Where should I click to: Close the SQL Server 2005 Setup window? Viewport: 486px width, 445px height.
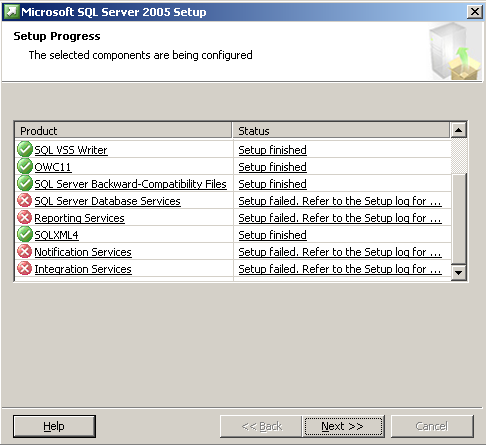pos(475,12)
